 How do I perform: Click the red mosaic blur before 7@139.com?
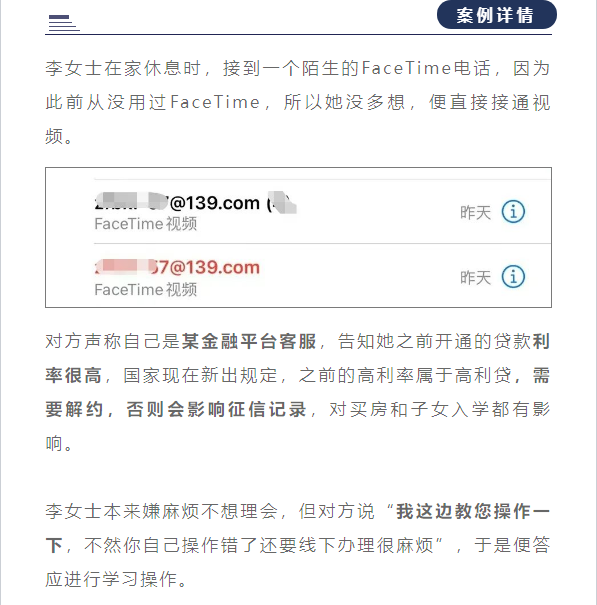pos(123,266)
